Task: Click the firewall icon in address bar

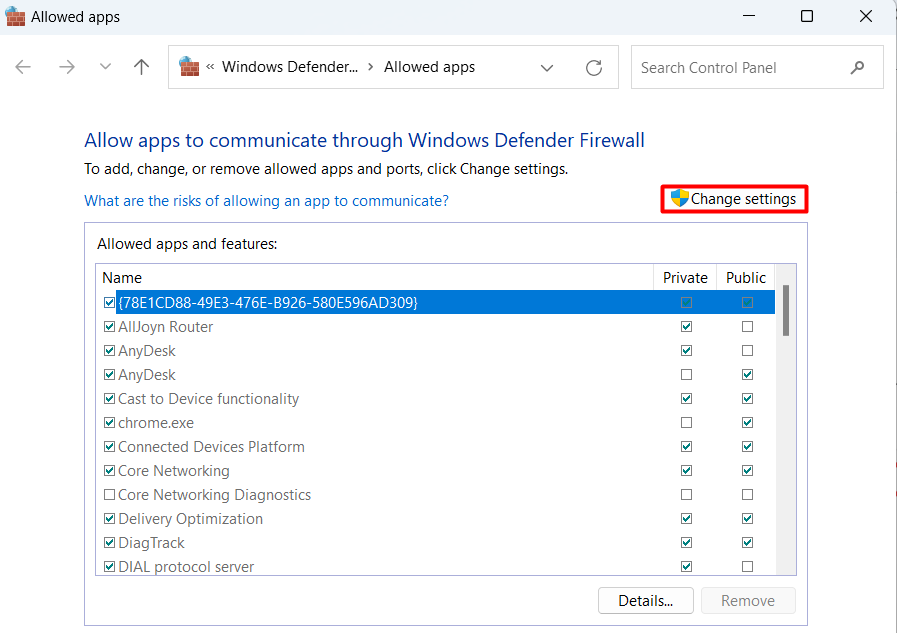Action: [189, 66]
